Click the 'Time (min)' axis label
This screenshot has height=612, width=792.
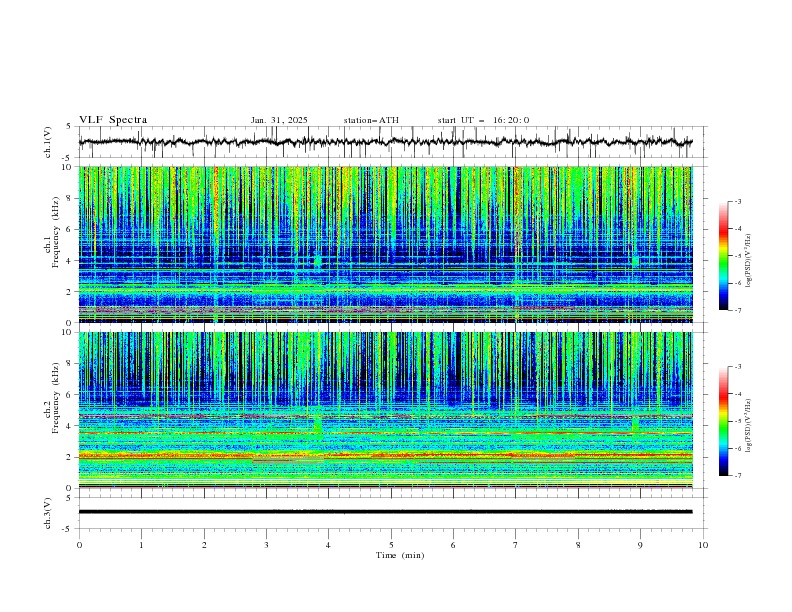click(400, 555)
